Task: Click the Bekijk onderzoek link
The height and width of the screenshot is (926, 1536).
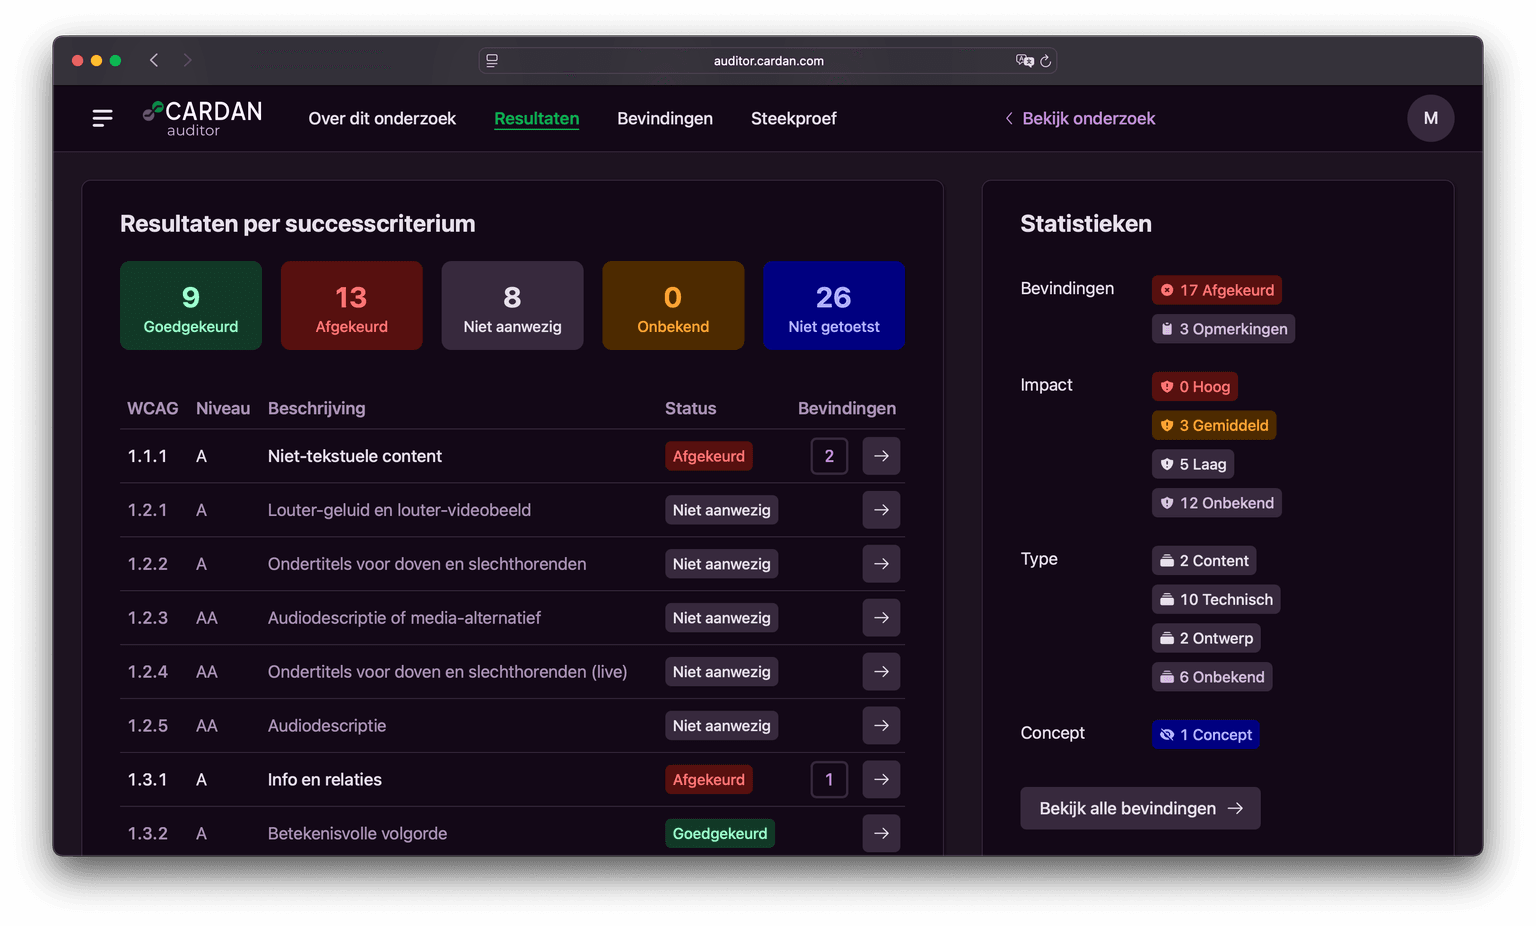Action: tap(1080, 118)
